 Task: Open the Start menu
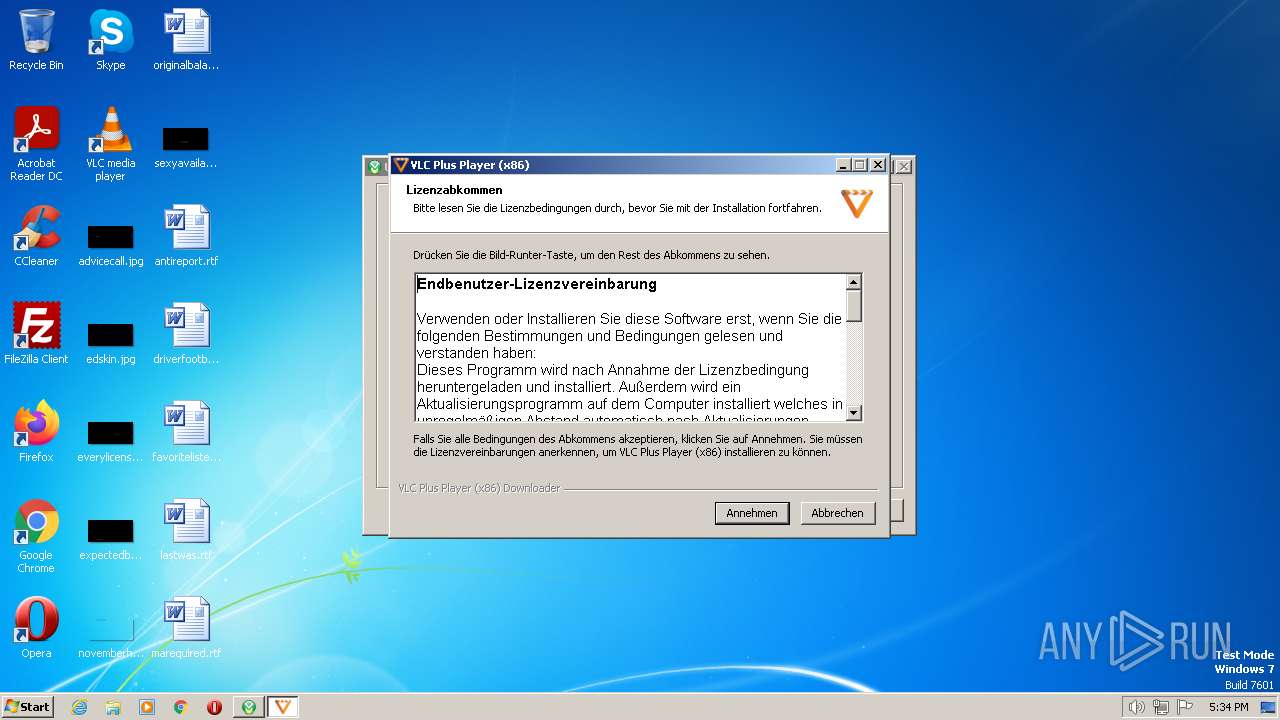point(28,706)
